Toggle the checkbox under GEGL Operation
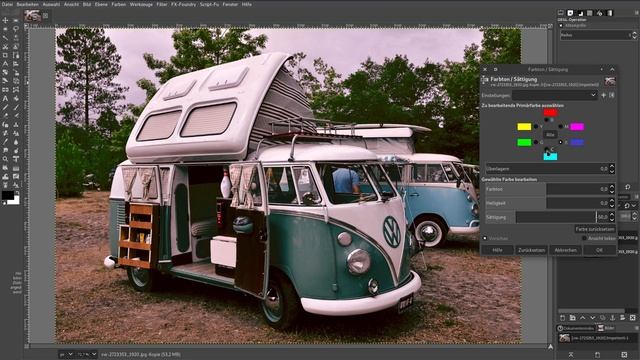This screenshot has width=640, height=360. [x=561, y=25]
